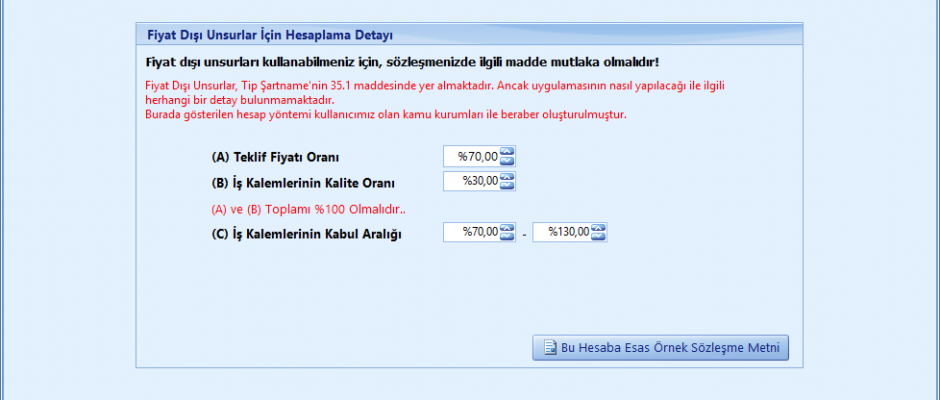Viewport: 940px width, 400px height.
Task: Click the Kalite Oranı %30,00 field
Action: pos(472,181)
